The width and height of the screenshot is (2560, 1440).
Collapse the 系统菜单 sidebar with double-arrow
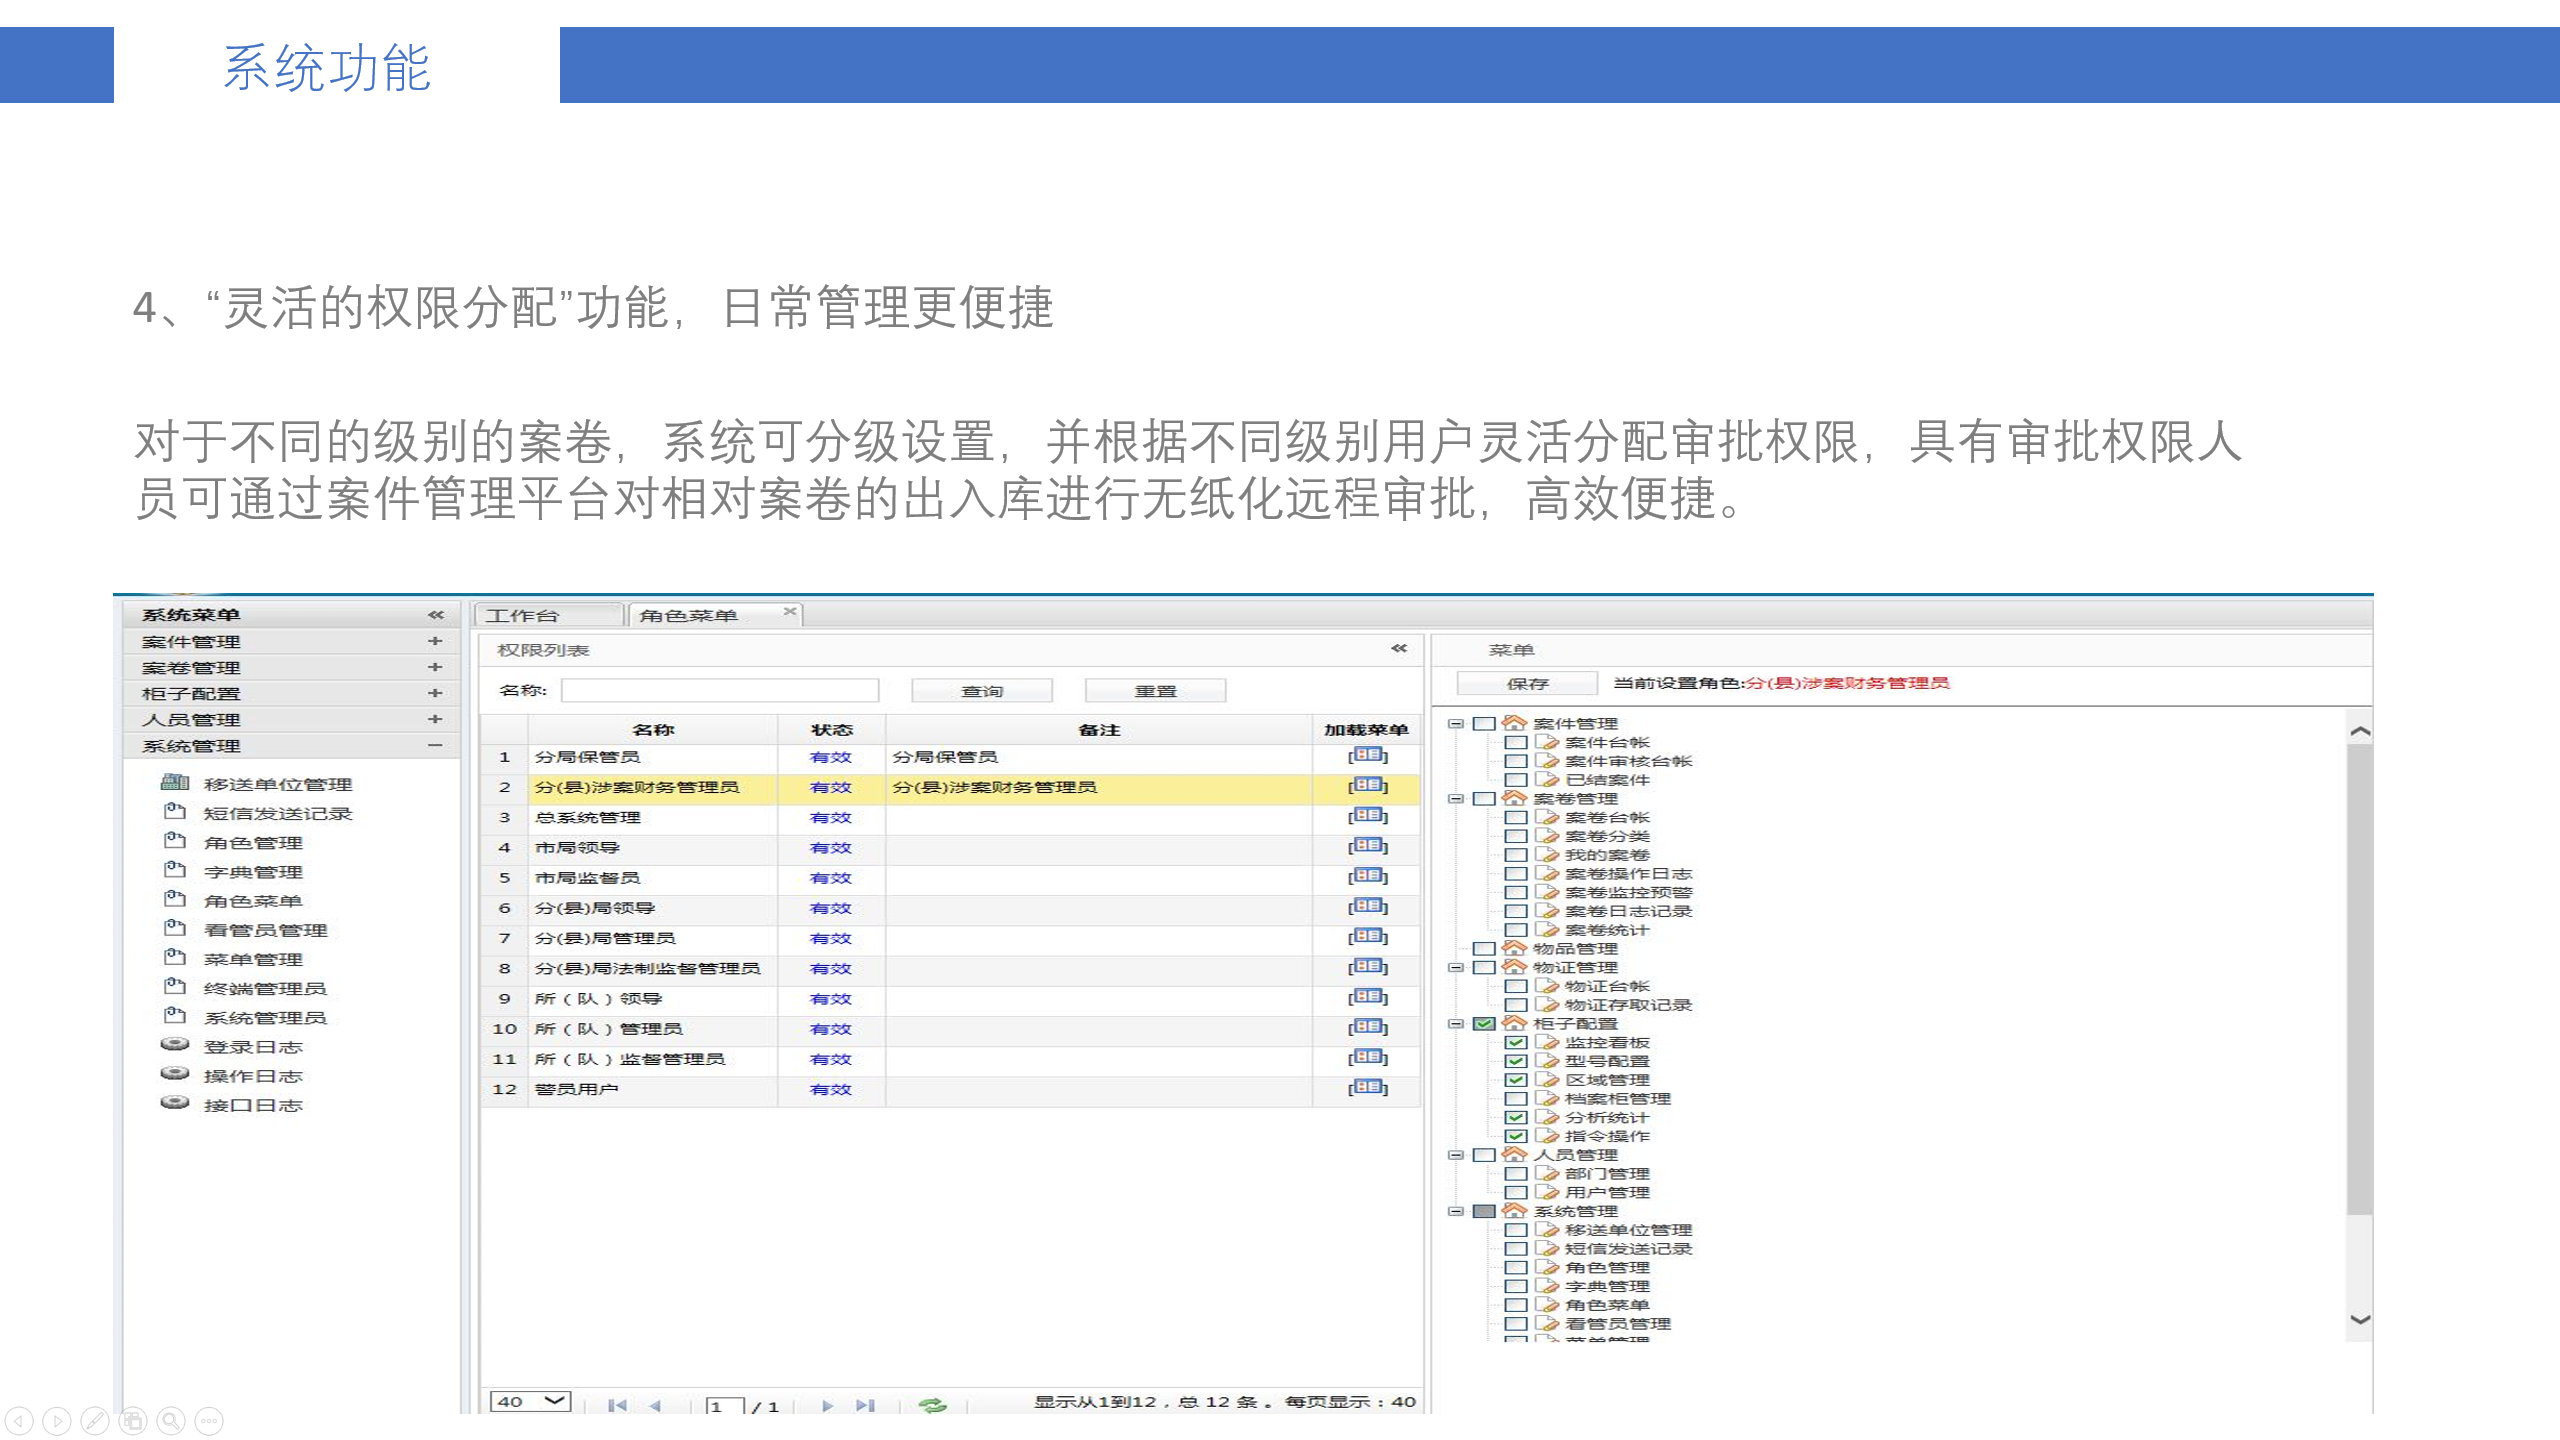(435, 615)
